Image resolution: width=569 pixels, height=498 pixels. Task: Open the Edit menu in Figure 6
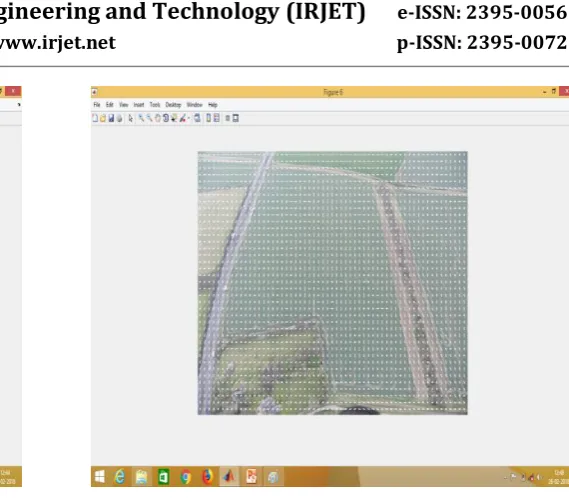[x=110, y=105]
